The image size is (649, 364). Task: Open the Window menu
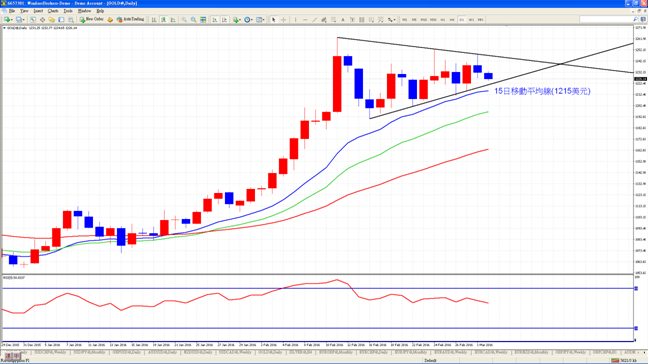point(84,11)
